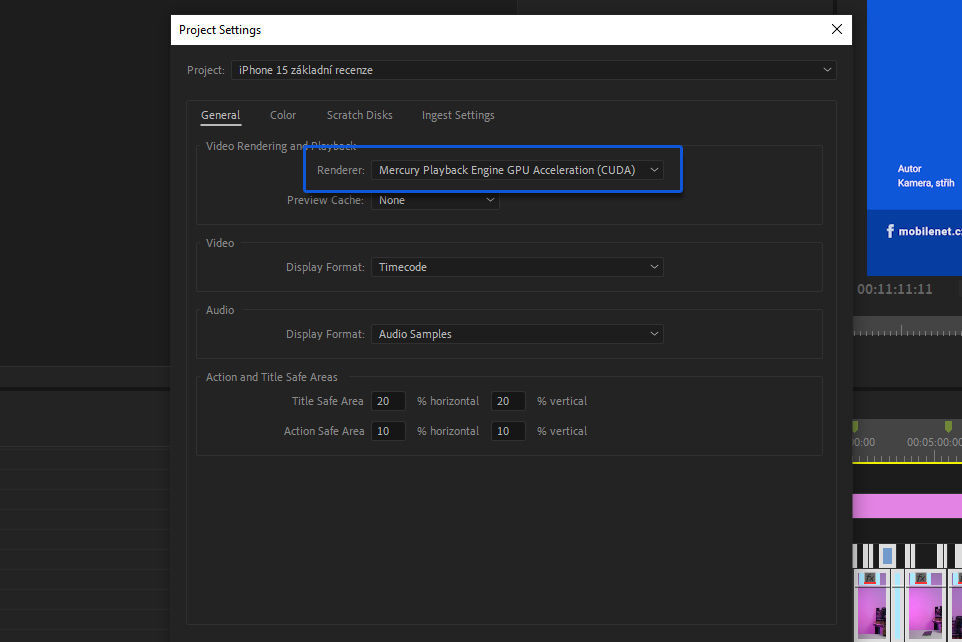Click the Title Safe Area horizontal field

[x=388, y=401]
